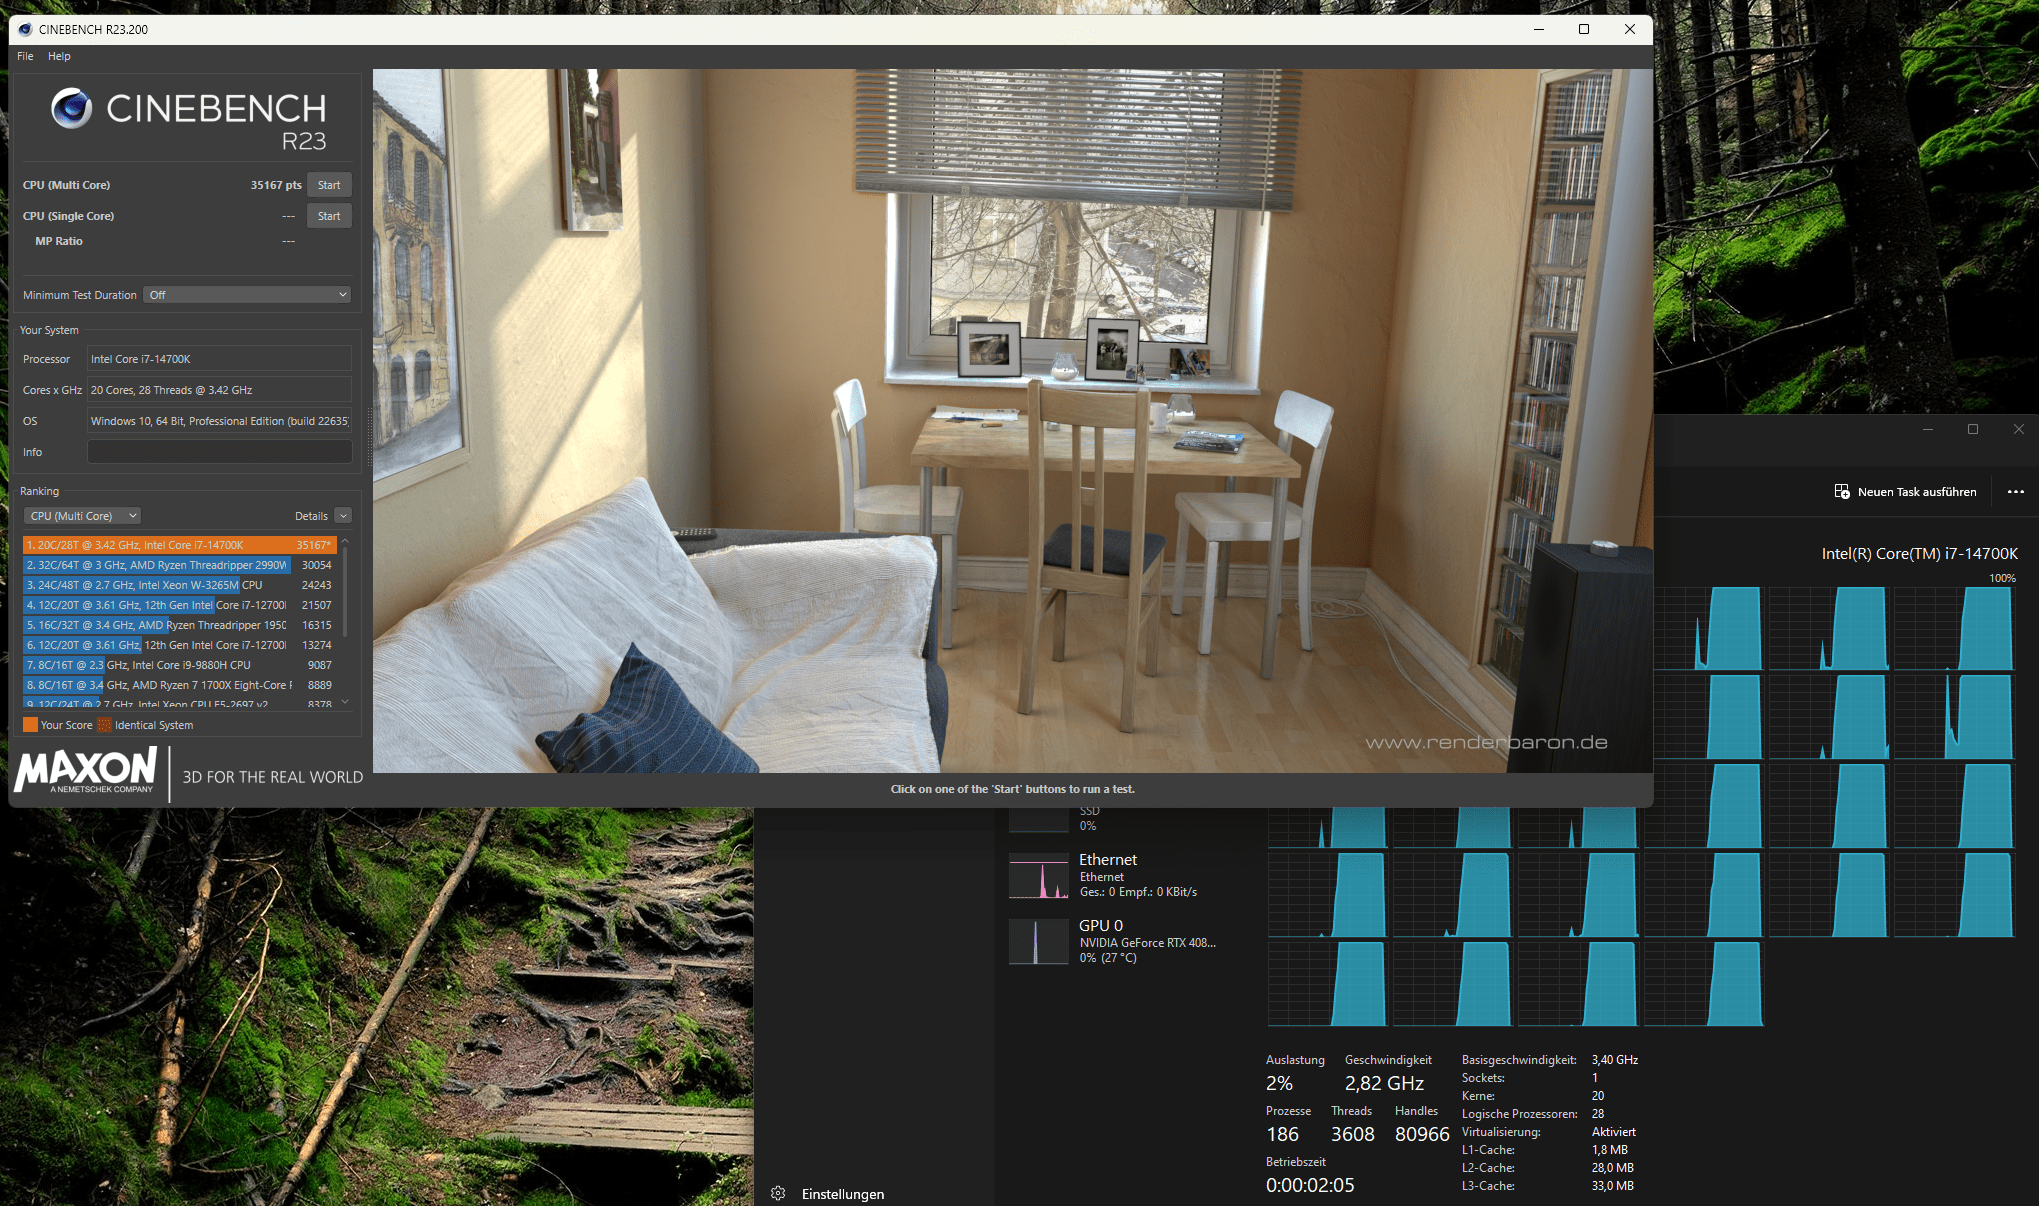Open the Einstellungen gear icon
The image size is (2039, 1206).
(x=778, y=1193)
